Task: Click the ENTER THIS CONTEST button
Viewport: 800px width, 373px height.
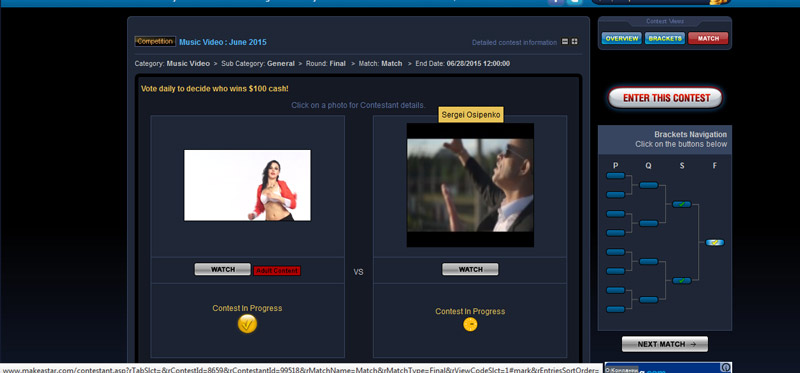Action: point(665,98)
